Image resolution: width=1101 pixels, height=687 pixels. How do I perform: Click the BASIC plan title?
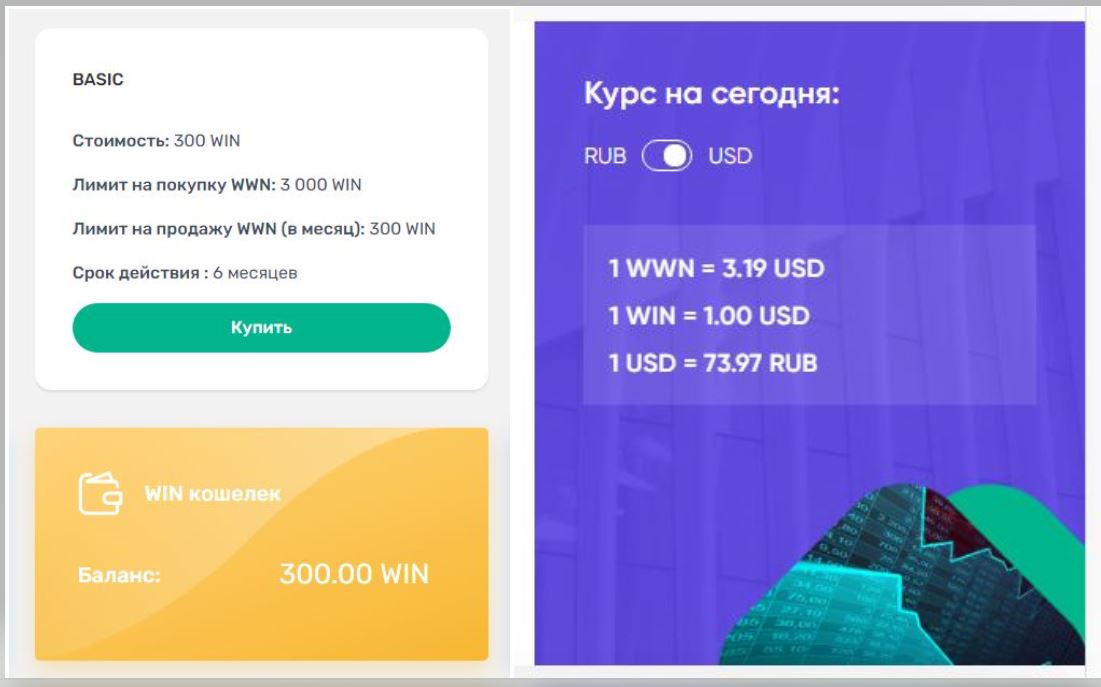tap(97, 80)
